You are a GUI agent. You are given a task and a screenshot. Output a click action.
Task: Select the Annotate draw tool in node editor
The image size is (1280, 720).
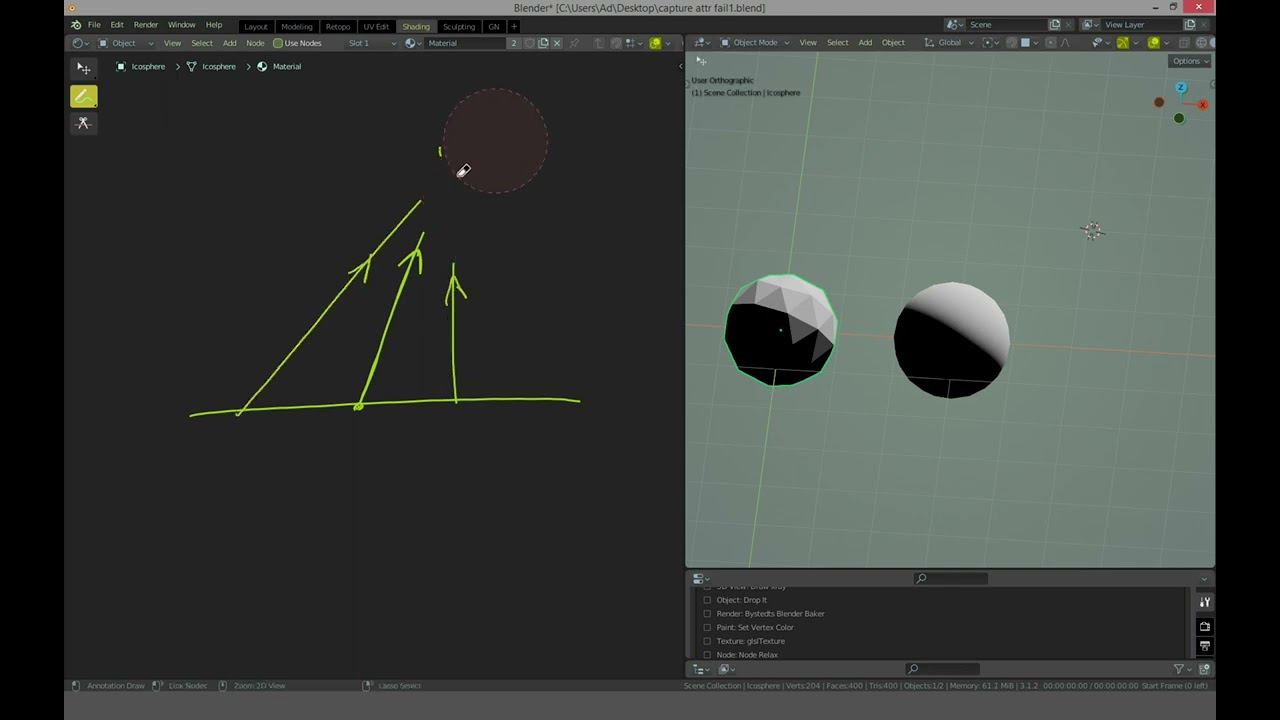[83, 96]
